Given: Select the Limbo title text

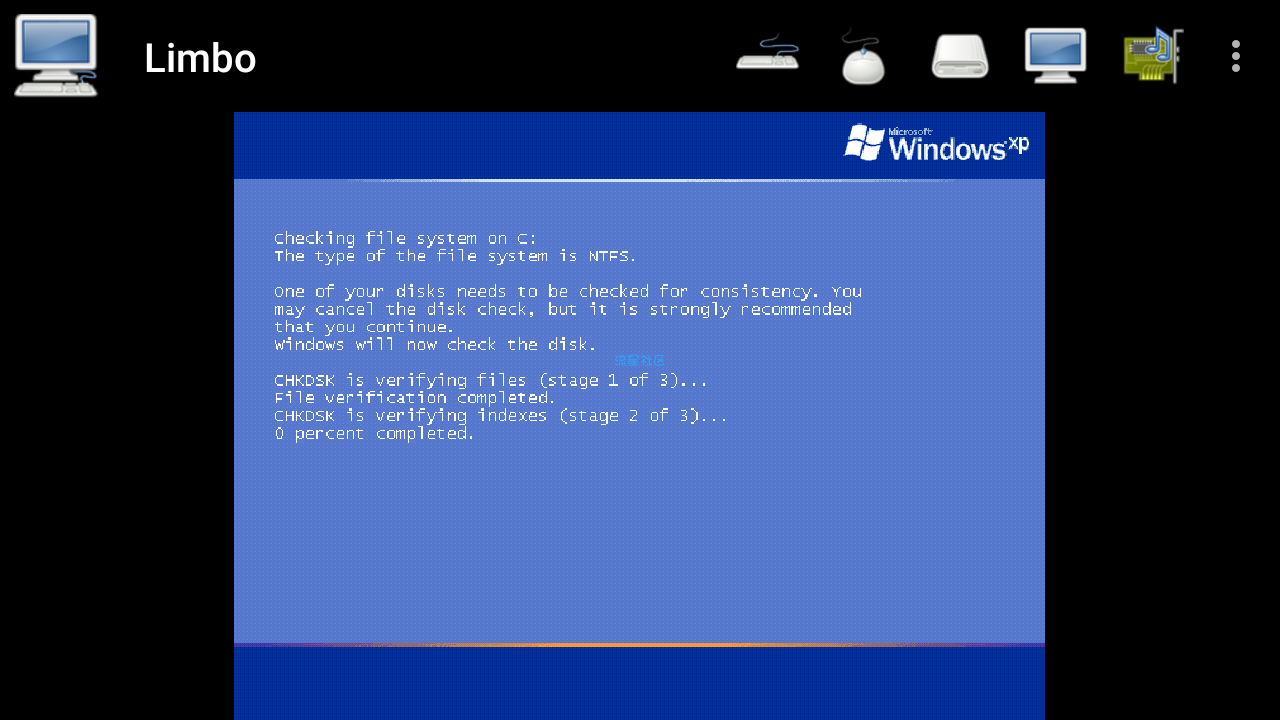Looking at the screenshot, I should click(200, 58).
